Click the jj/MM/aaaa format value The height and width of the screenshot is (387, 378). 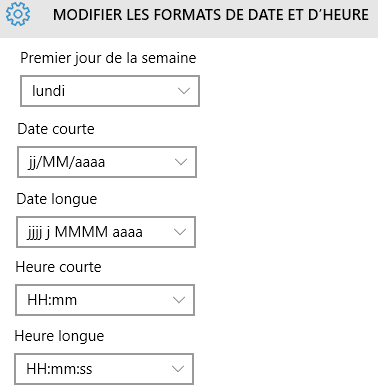pos(67,162)
